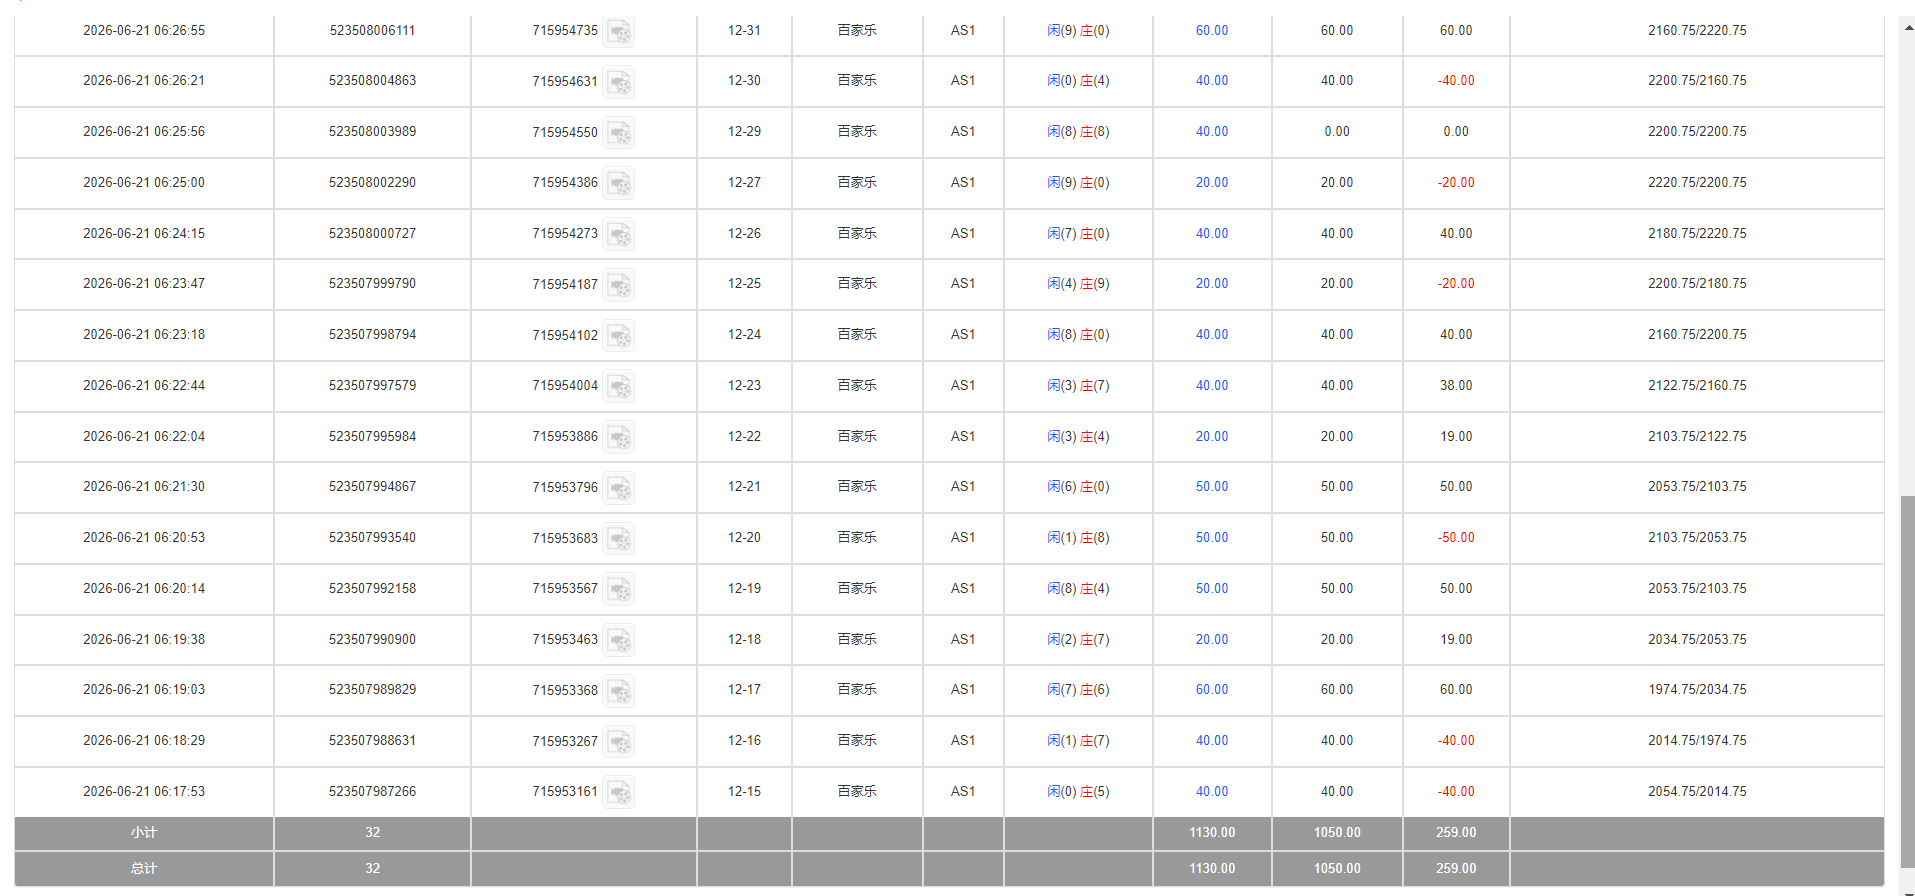Open bet amount 50.00 link for order 523507994867
This screenshot has width=1915, height=896.
pos(1212,487)
